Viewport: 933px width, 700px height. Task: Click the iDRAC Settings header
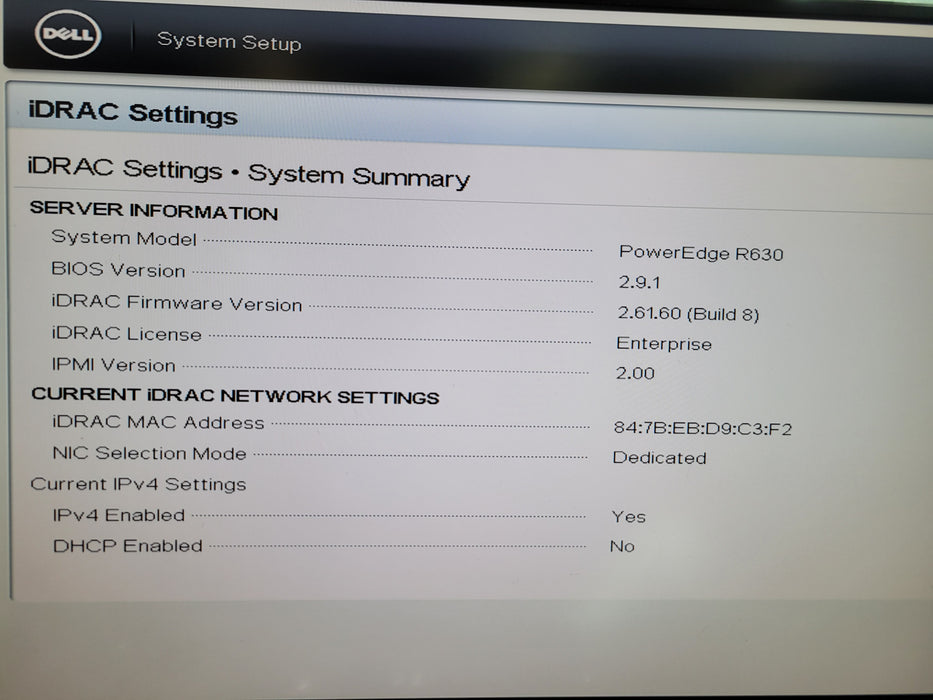pos(133,112)
